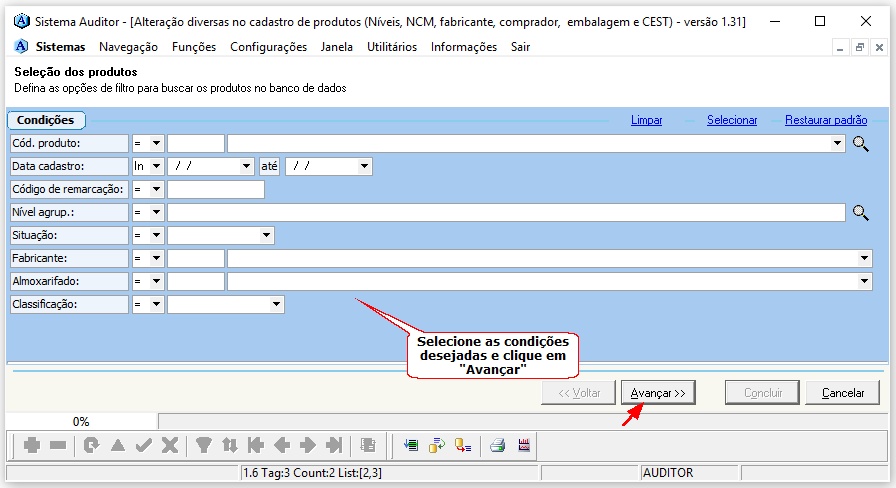896x488 pixels.
Task: Open Fabricante operator dropdown
Action: (156, 258)
